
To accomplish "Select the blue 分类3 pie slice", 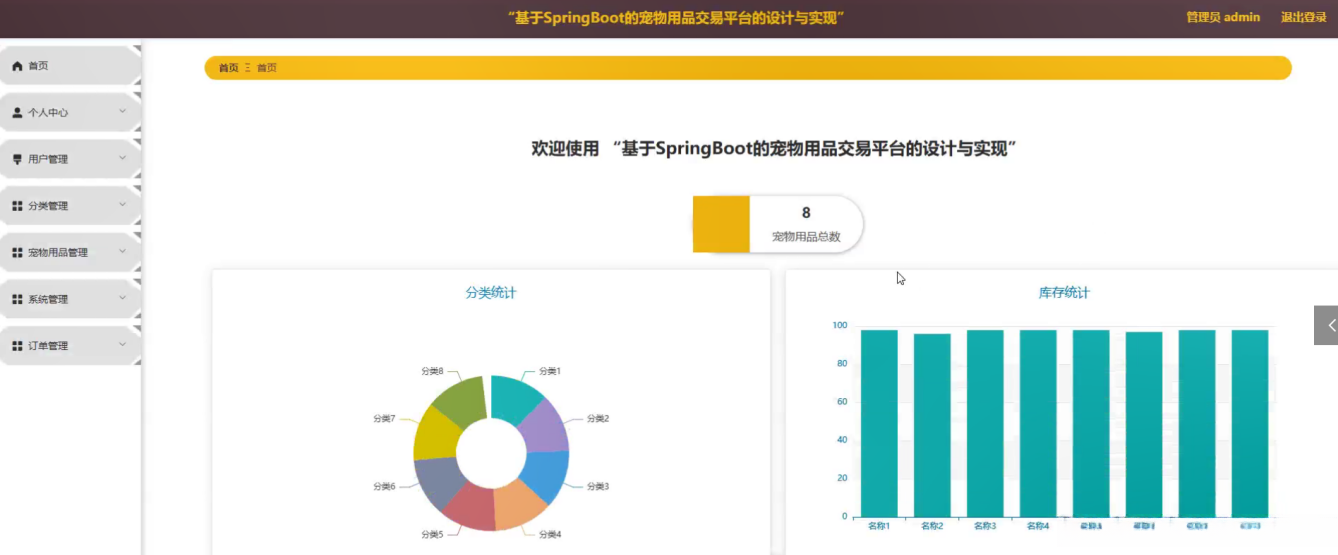I will point(548,476).
